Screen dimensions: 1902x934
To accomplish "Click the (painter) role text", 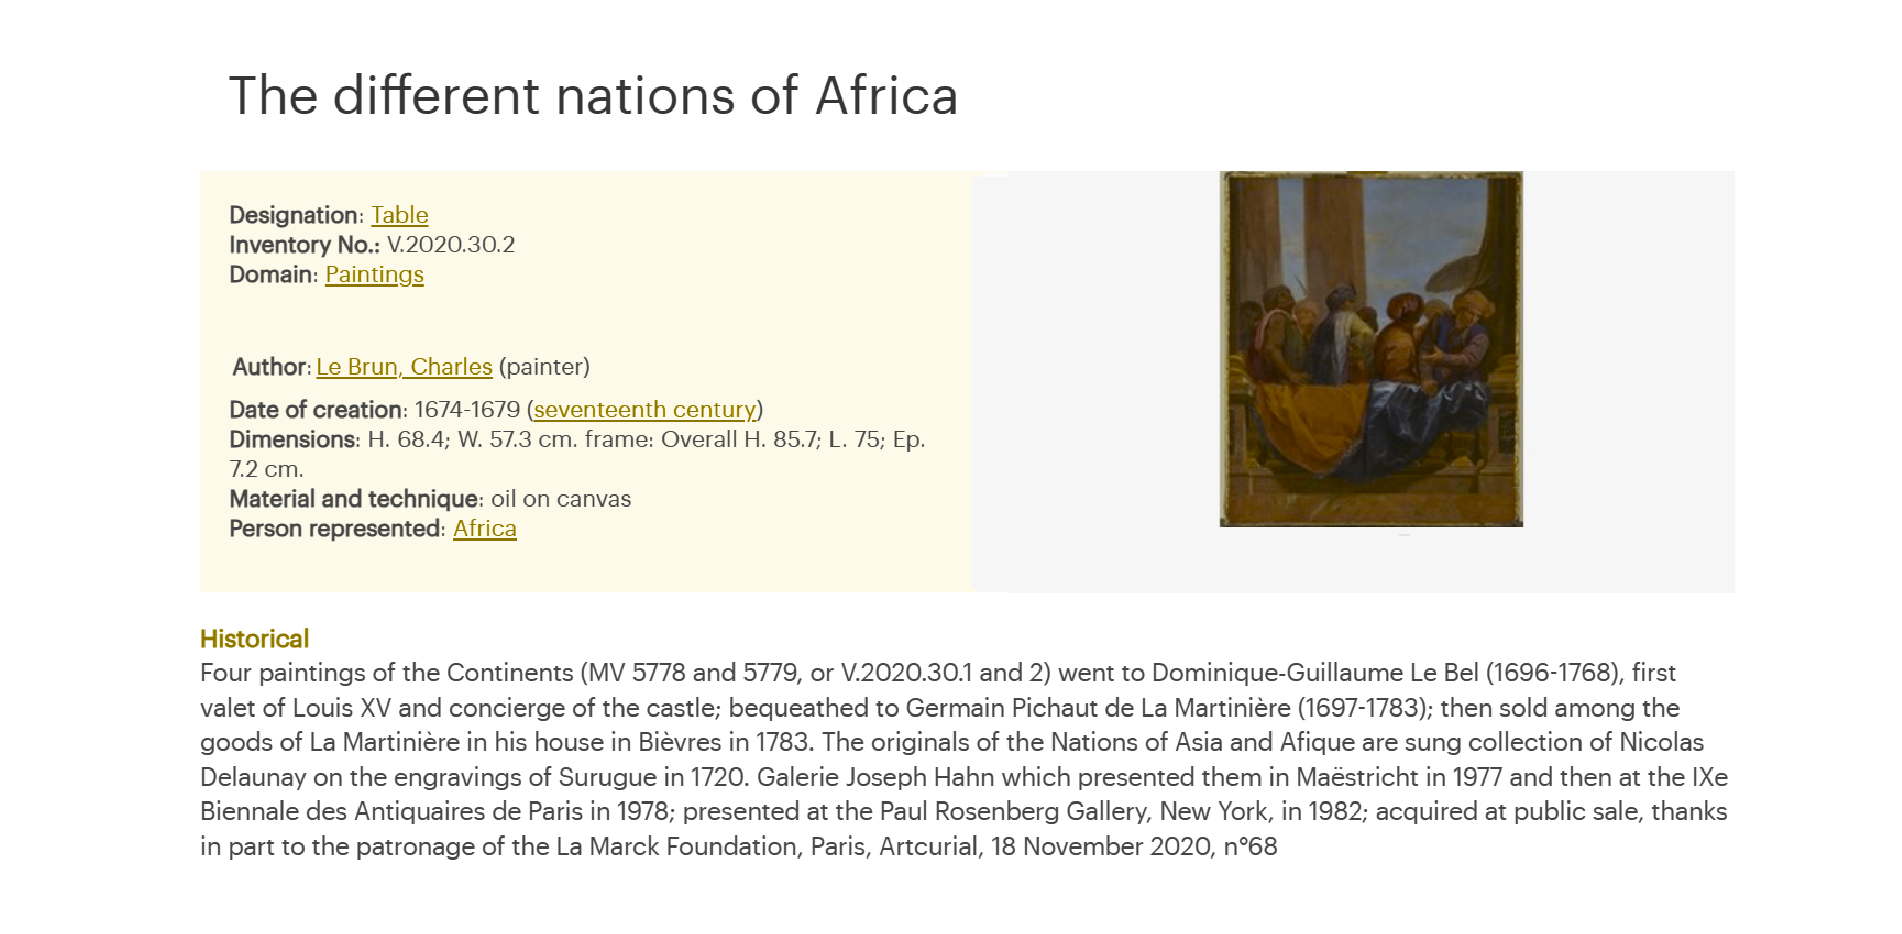I will pos(545,367).
